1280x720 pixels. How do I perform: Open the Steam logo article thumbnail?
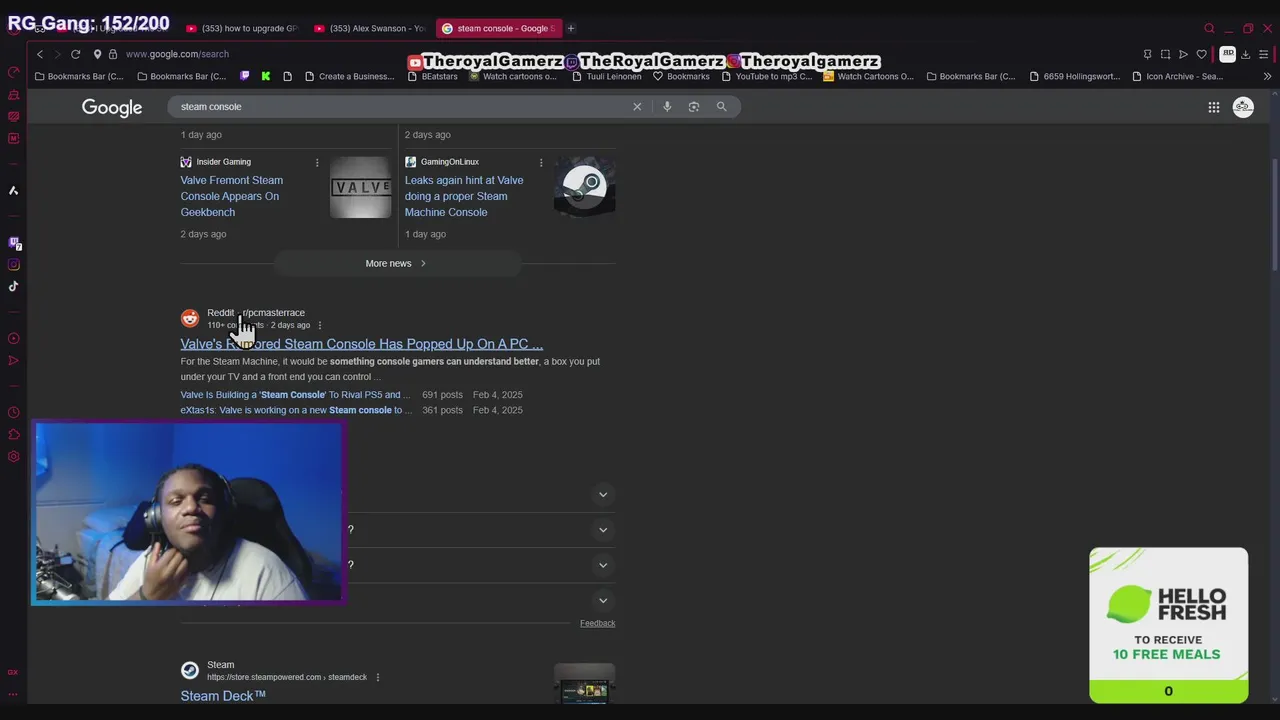585,187
